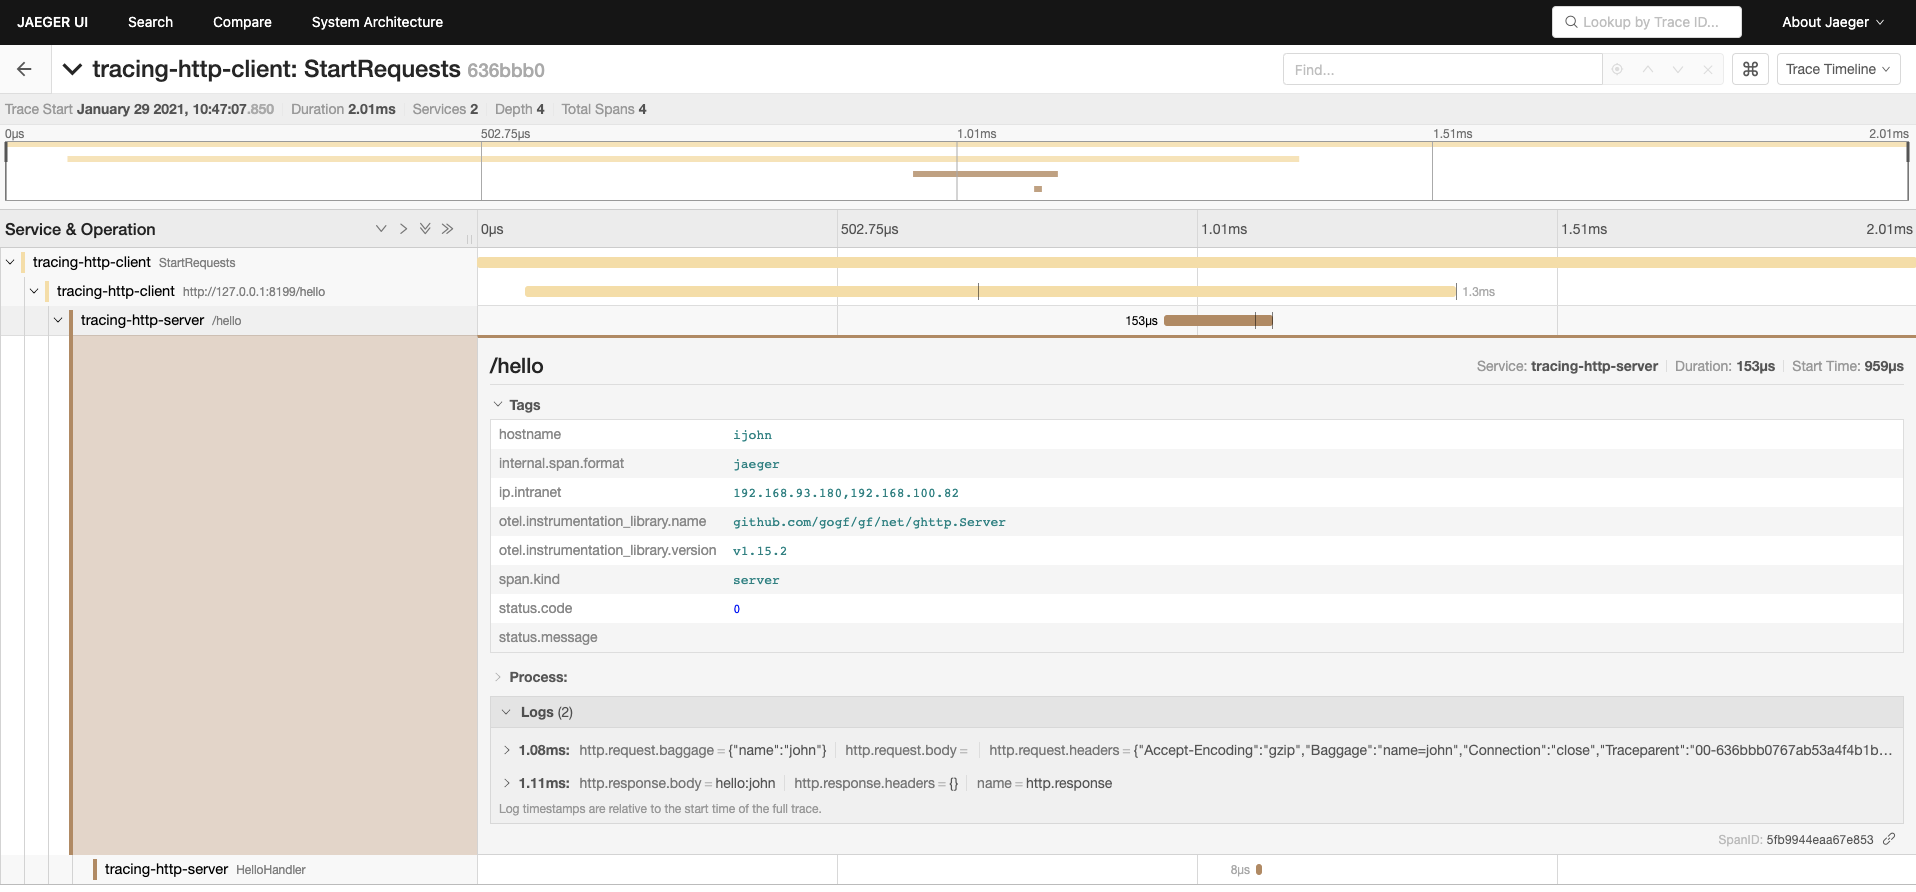Click the Collapse All double-chevron icon
Viewport: 1916px width, 892px height.
pyautogui.click(x=447, y=229)
